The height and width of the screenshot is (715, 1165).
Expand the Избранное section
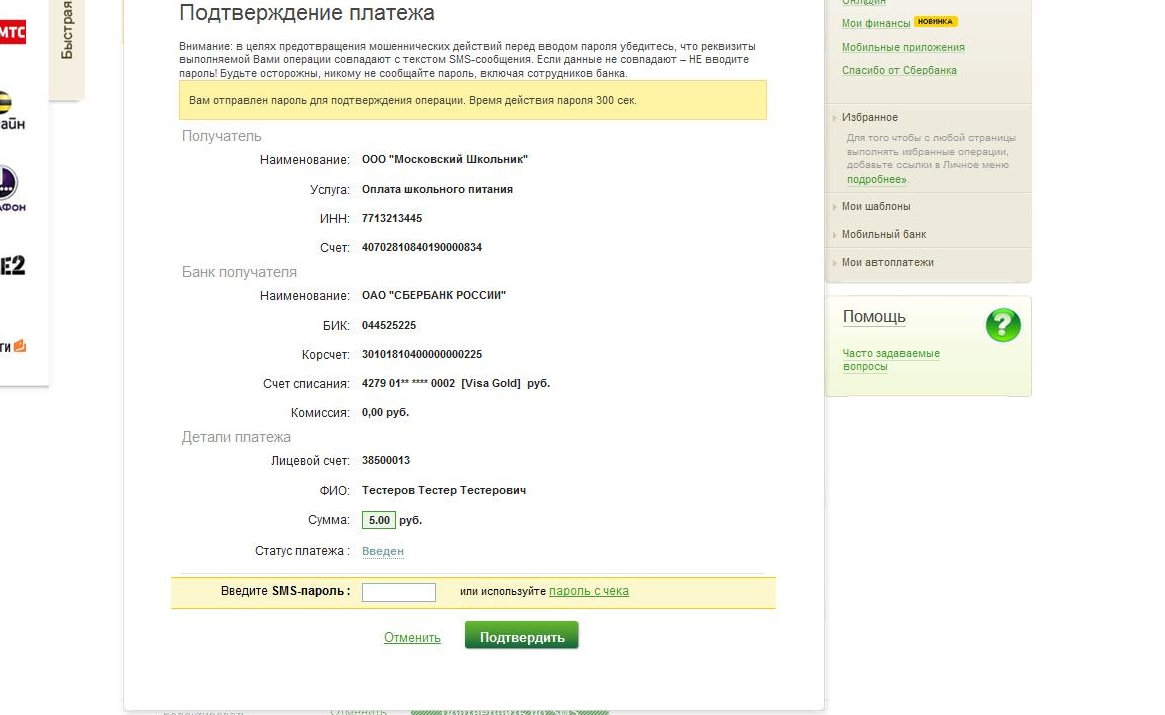tap(869, 117)
